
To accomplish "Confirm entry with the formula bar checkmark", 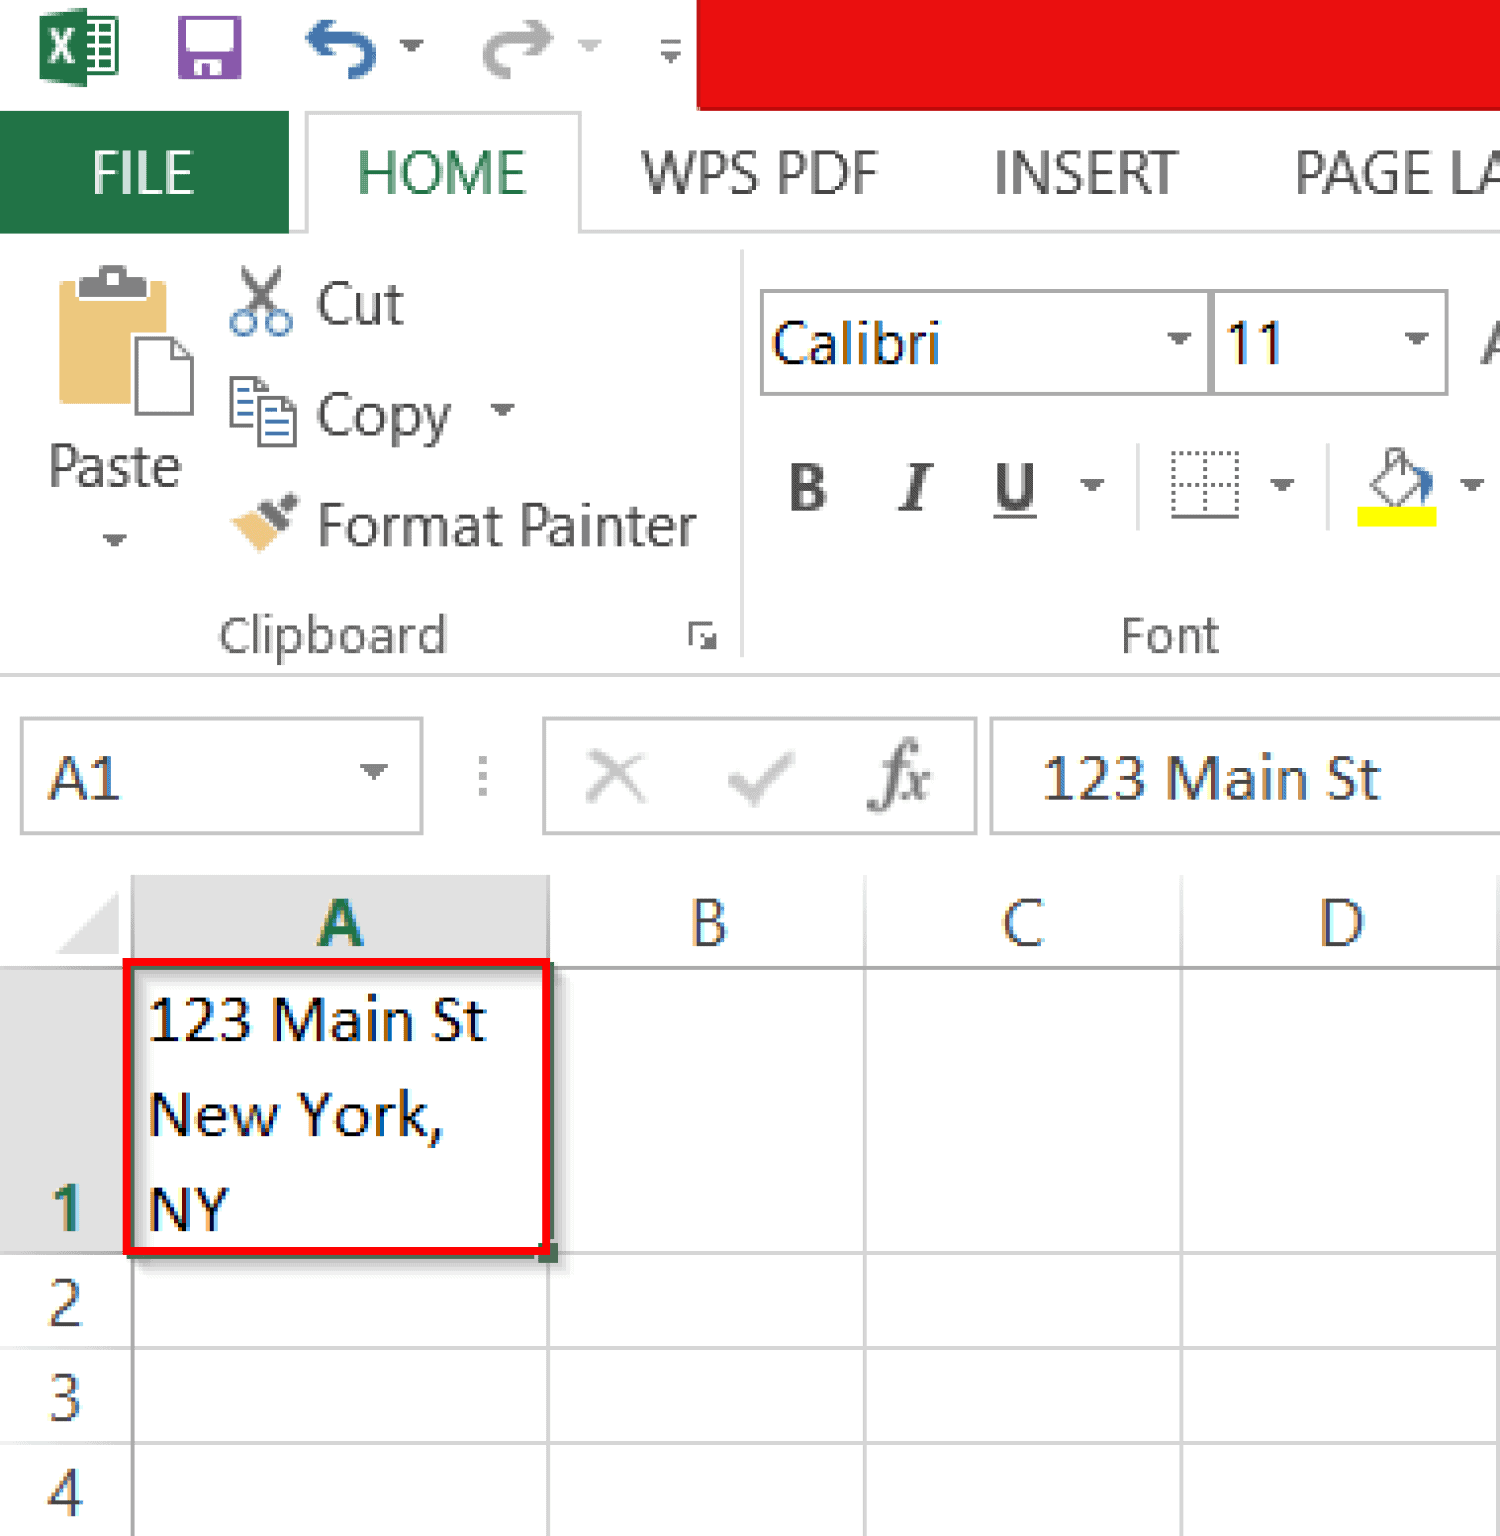I will [761, 777].
